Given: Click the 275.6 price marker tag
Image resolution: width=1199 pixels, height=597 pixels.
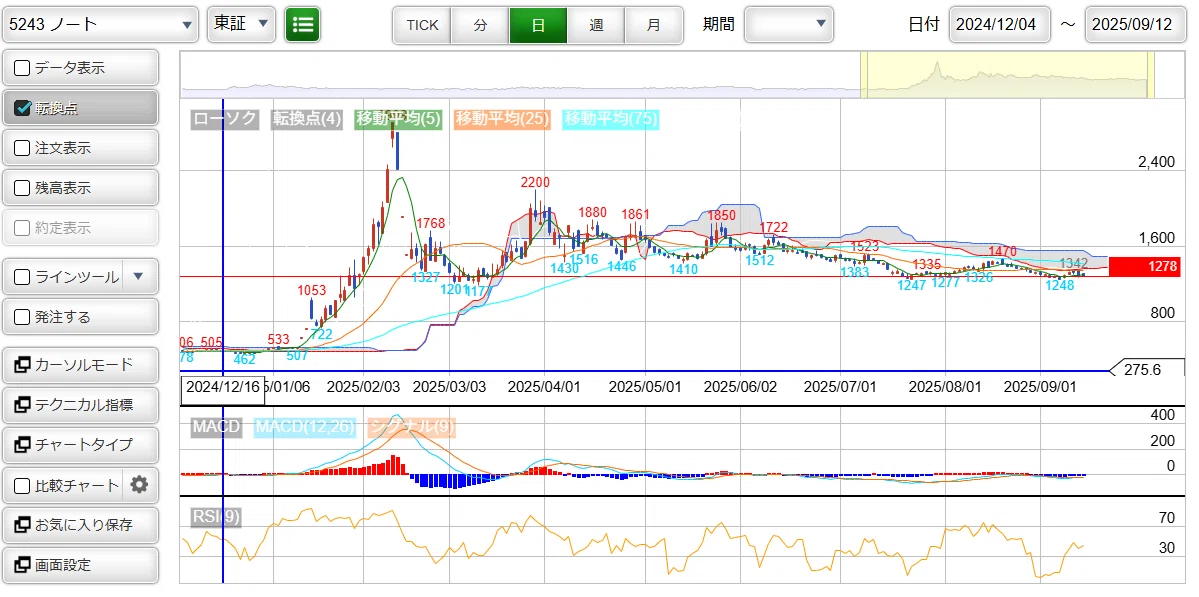Looking at the screenshot, I should point(1142,370).
